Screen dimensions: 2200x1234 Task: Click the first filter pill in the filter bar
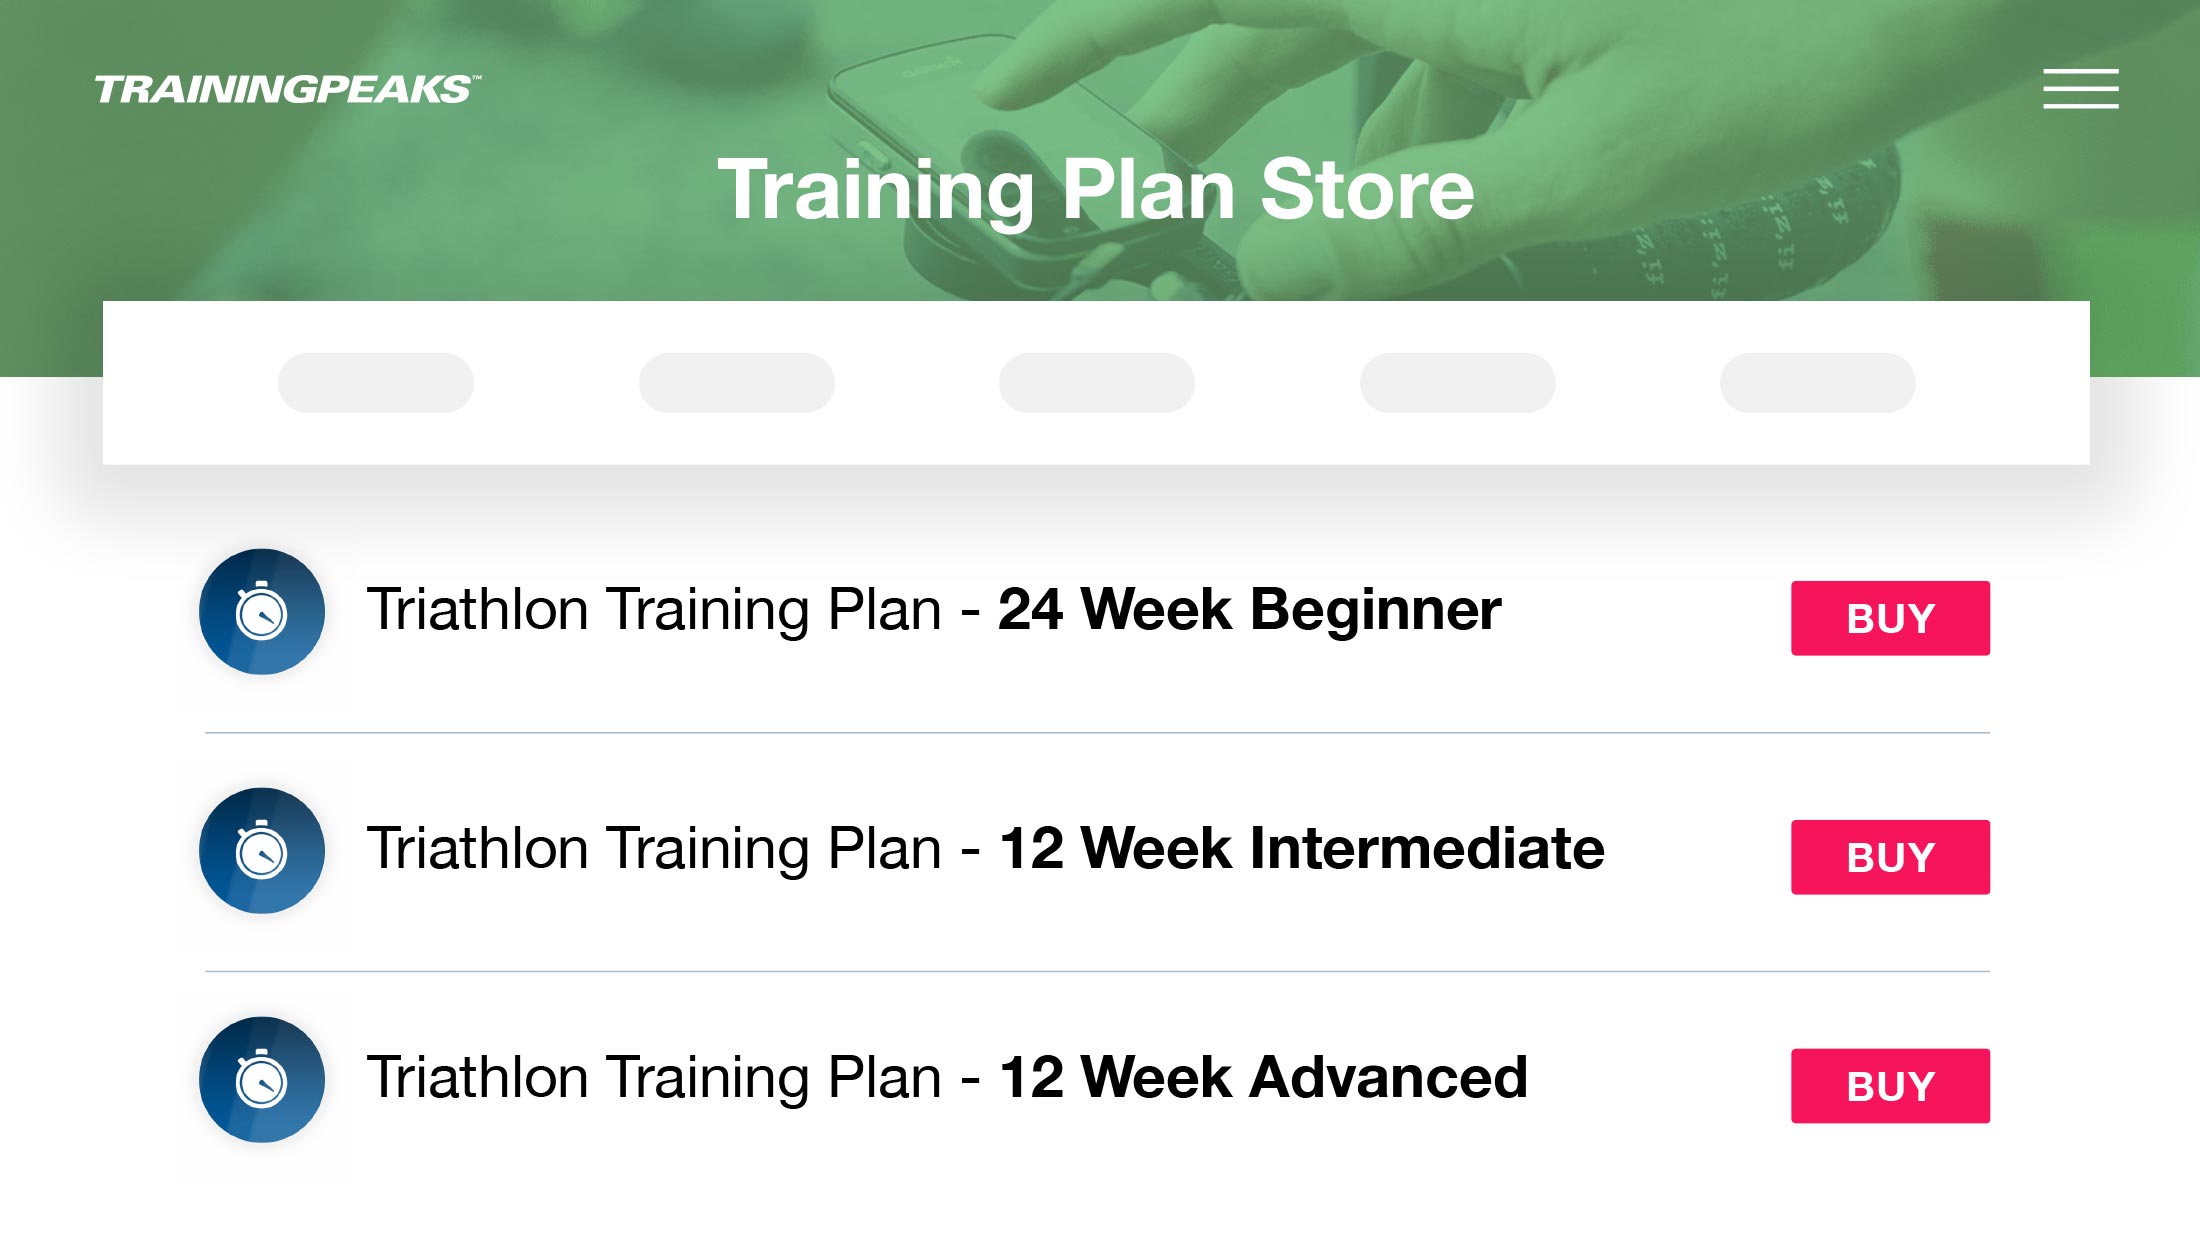[x=375, y=383]
